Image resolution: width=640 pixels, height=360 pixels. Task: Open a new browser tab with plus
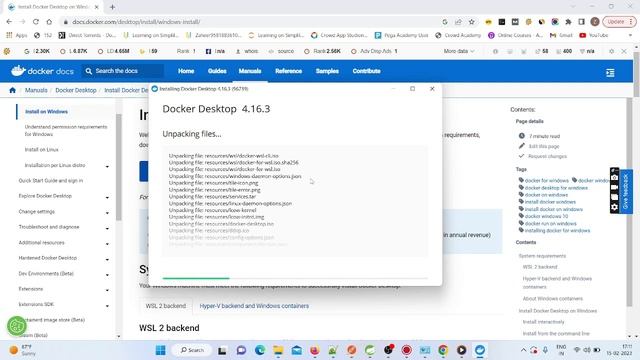point(112,7)
